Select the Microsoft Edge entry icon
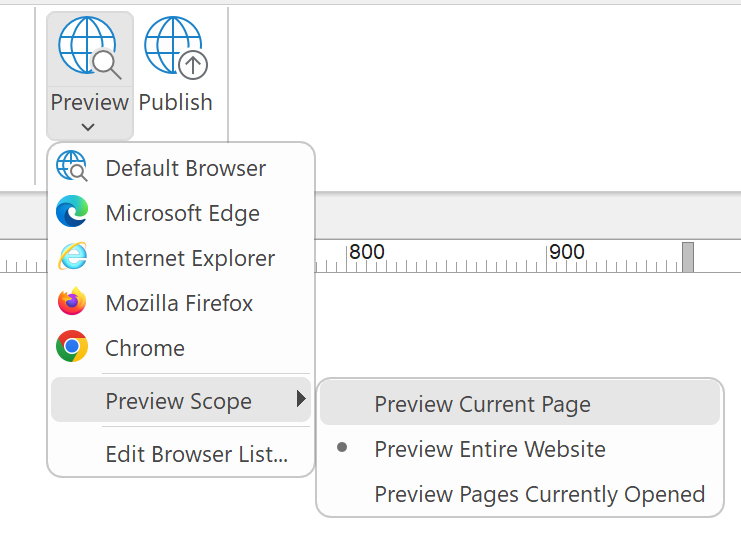Viewport: 741px width, 539px height. pos(72,211)
